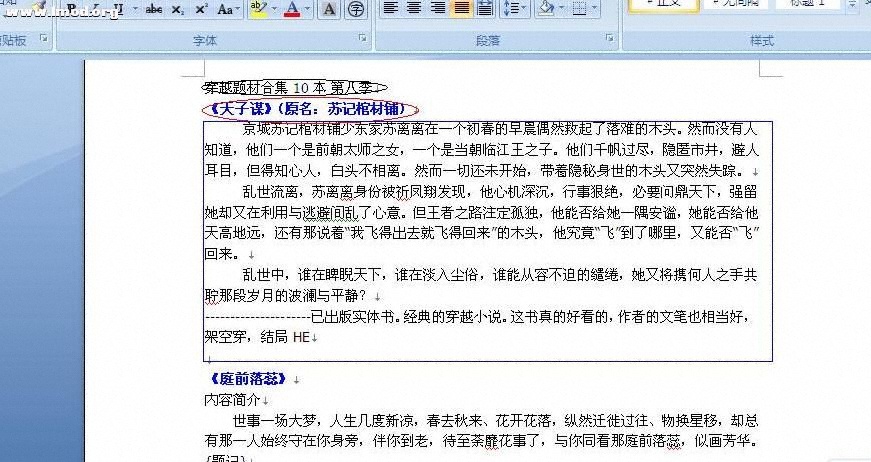The image size is (871, 462).
Task: Open the Change Case Aa dropdown
Action: (228, 9)
